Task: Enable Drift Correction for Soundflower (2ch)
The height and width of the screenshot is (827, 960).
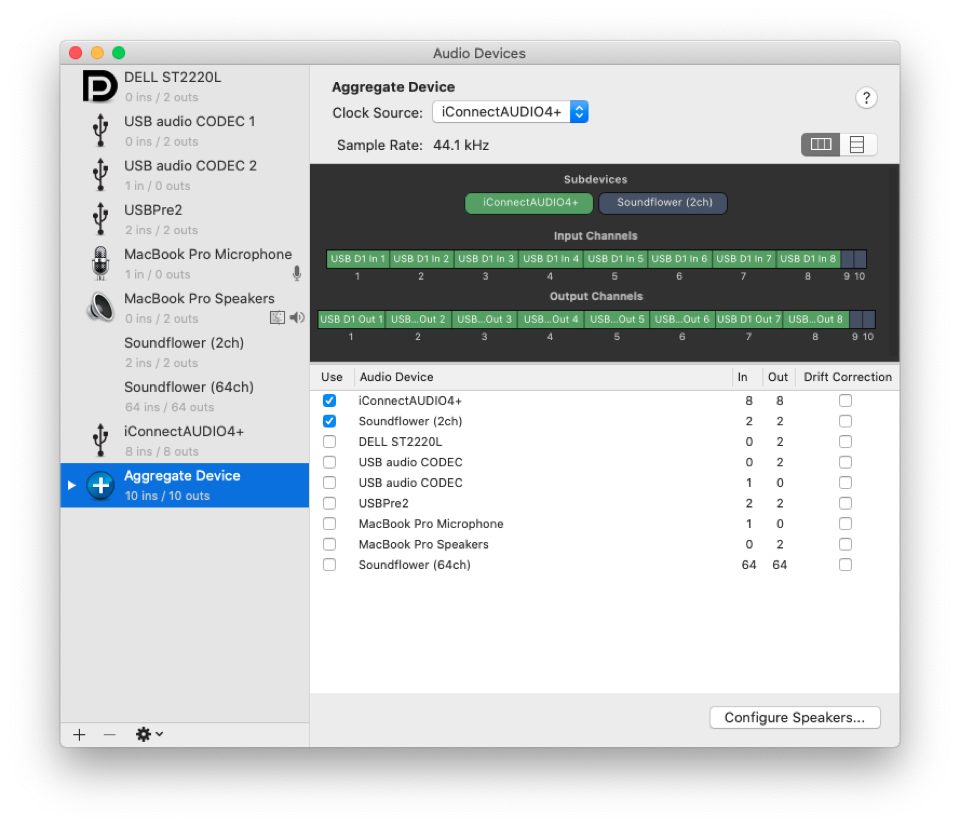Action: 845,421
